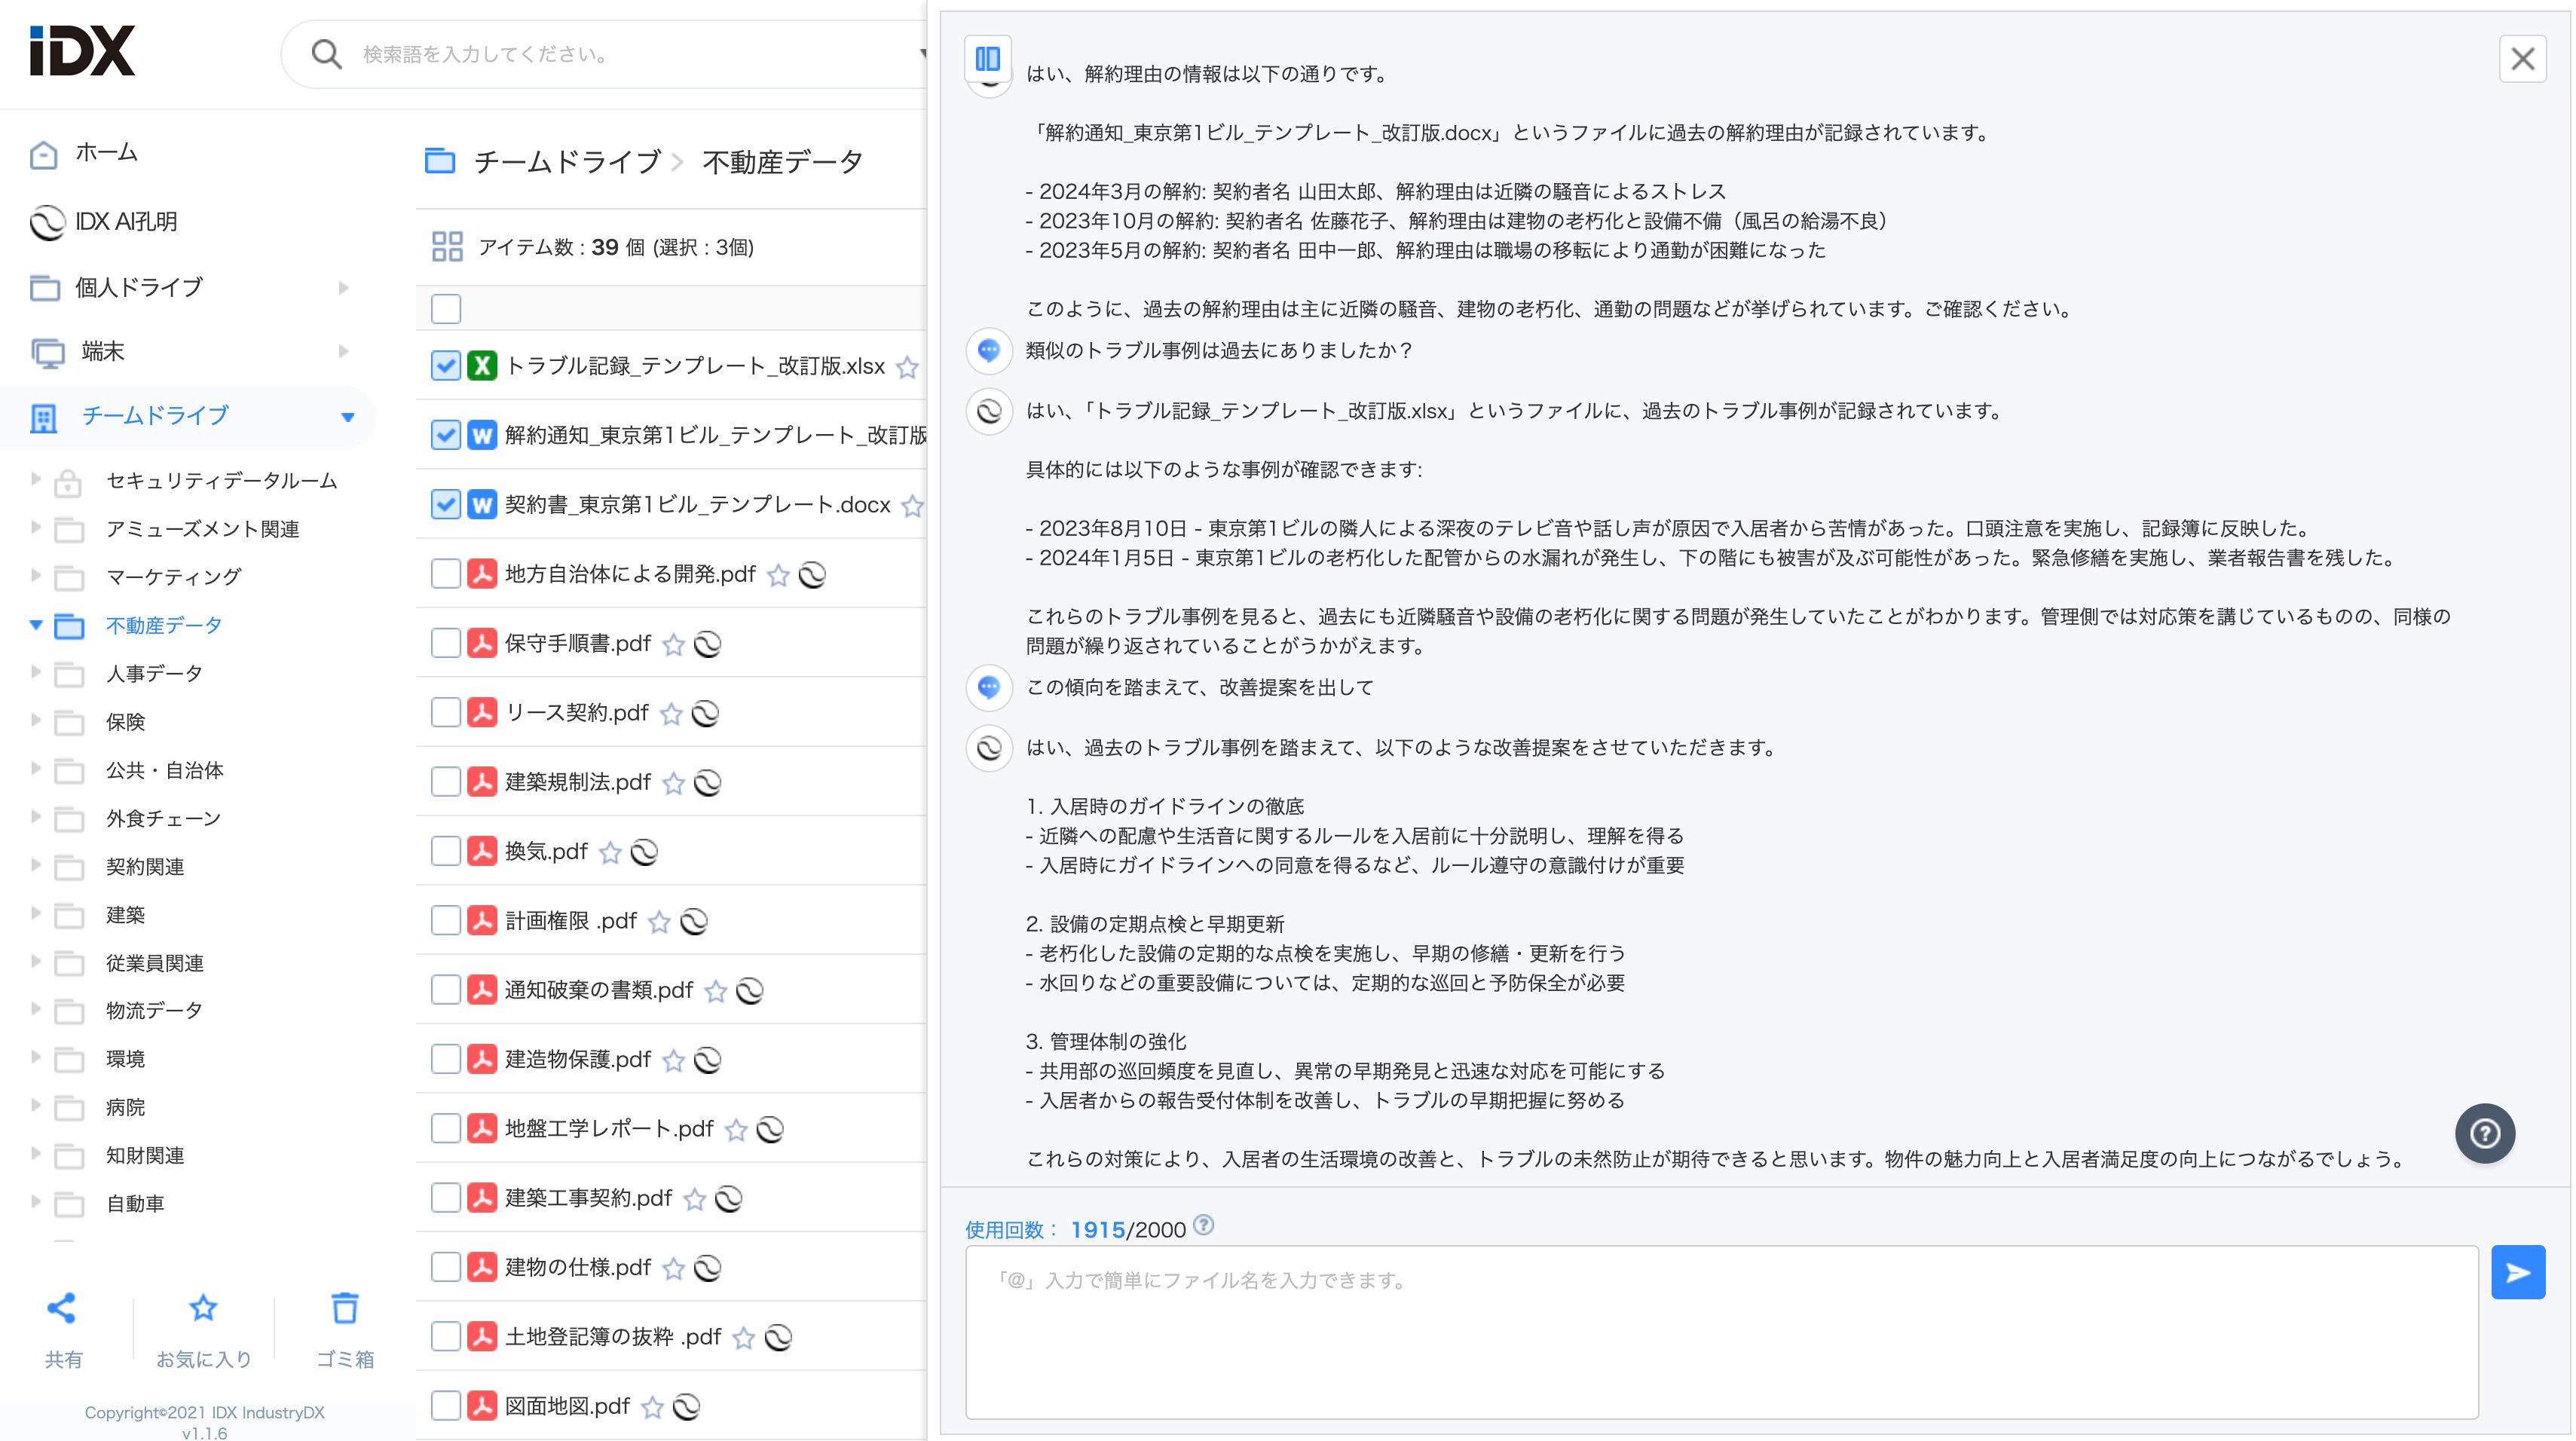2576x1441 pixels.
Task: Expand the 人事データ folder tree arrow
Action: pyautogui.click(x=36, y=672)
